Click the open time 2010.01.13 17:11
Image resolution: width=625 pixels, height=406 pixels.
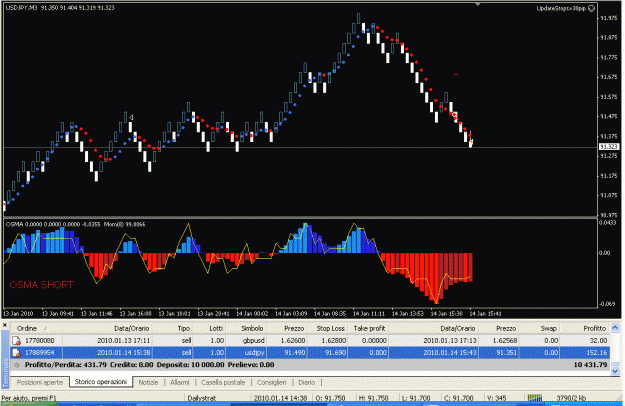coord(124,341)
